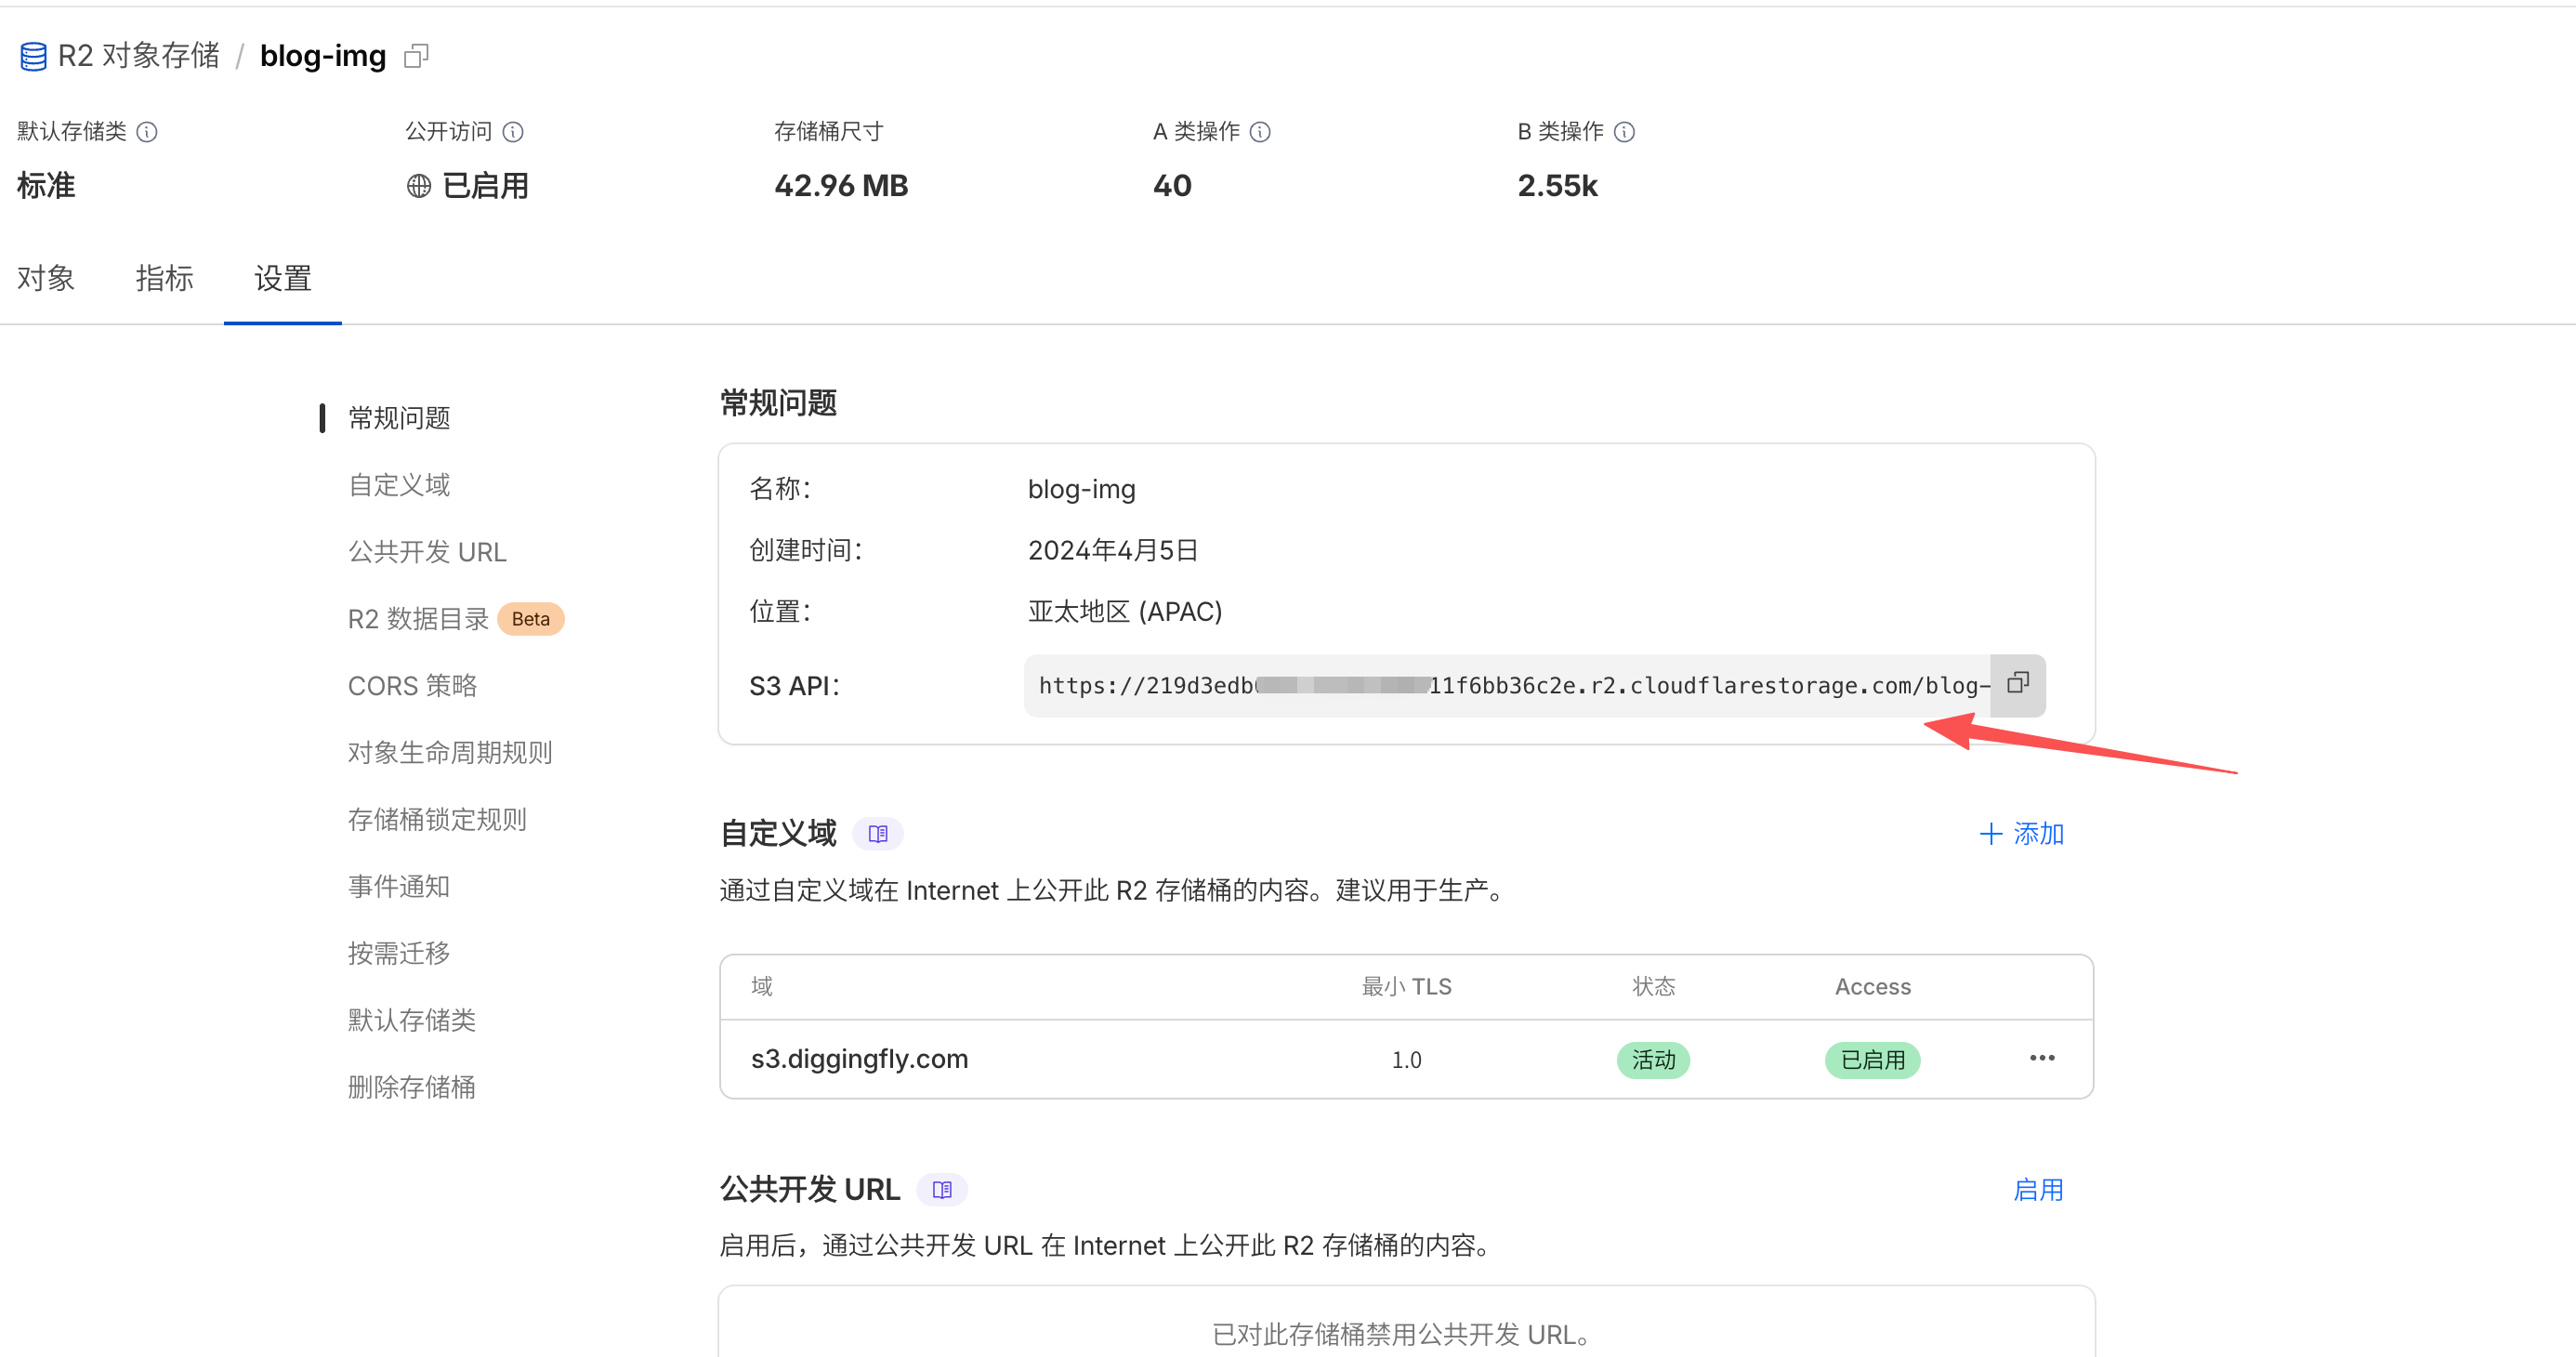Select CORS 策略 in settings sidebar
The width and height of the screenshot is (2576, 1357).
tap(412, 685)
